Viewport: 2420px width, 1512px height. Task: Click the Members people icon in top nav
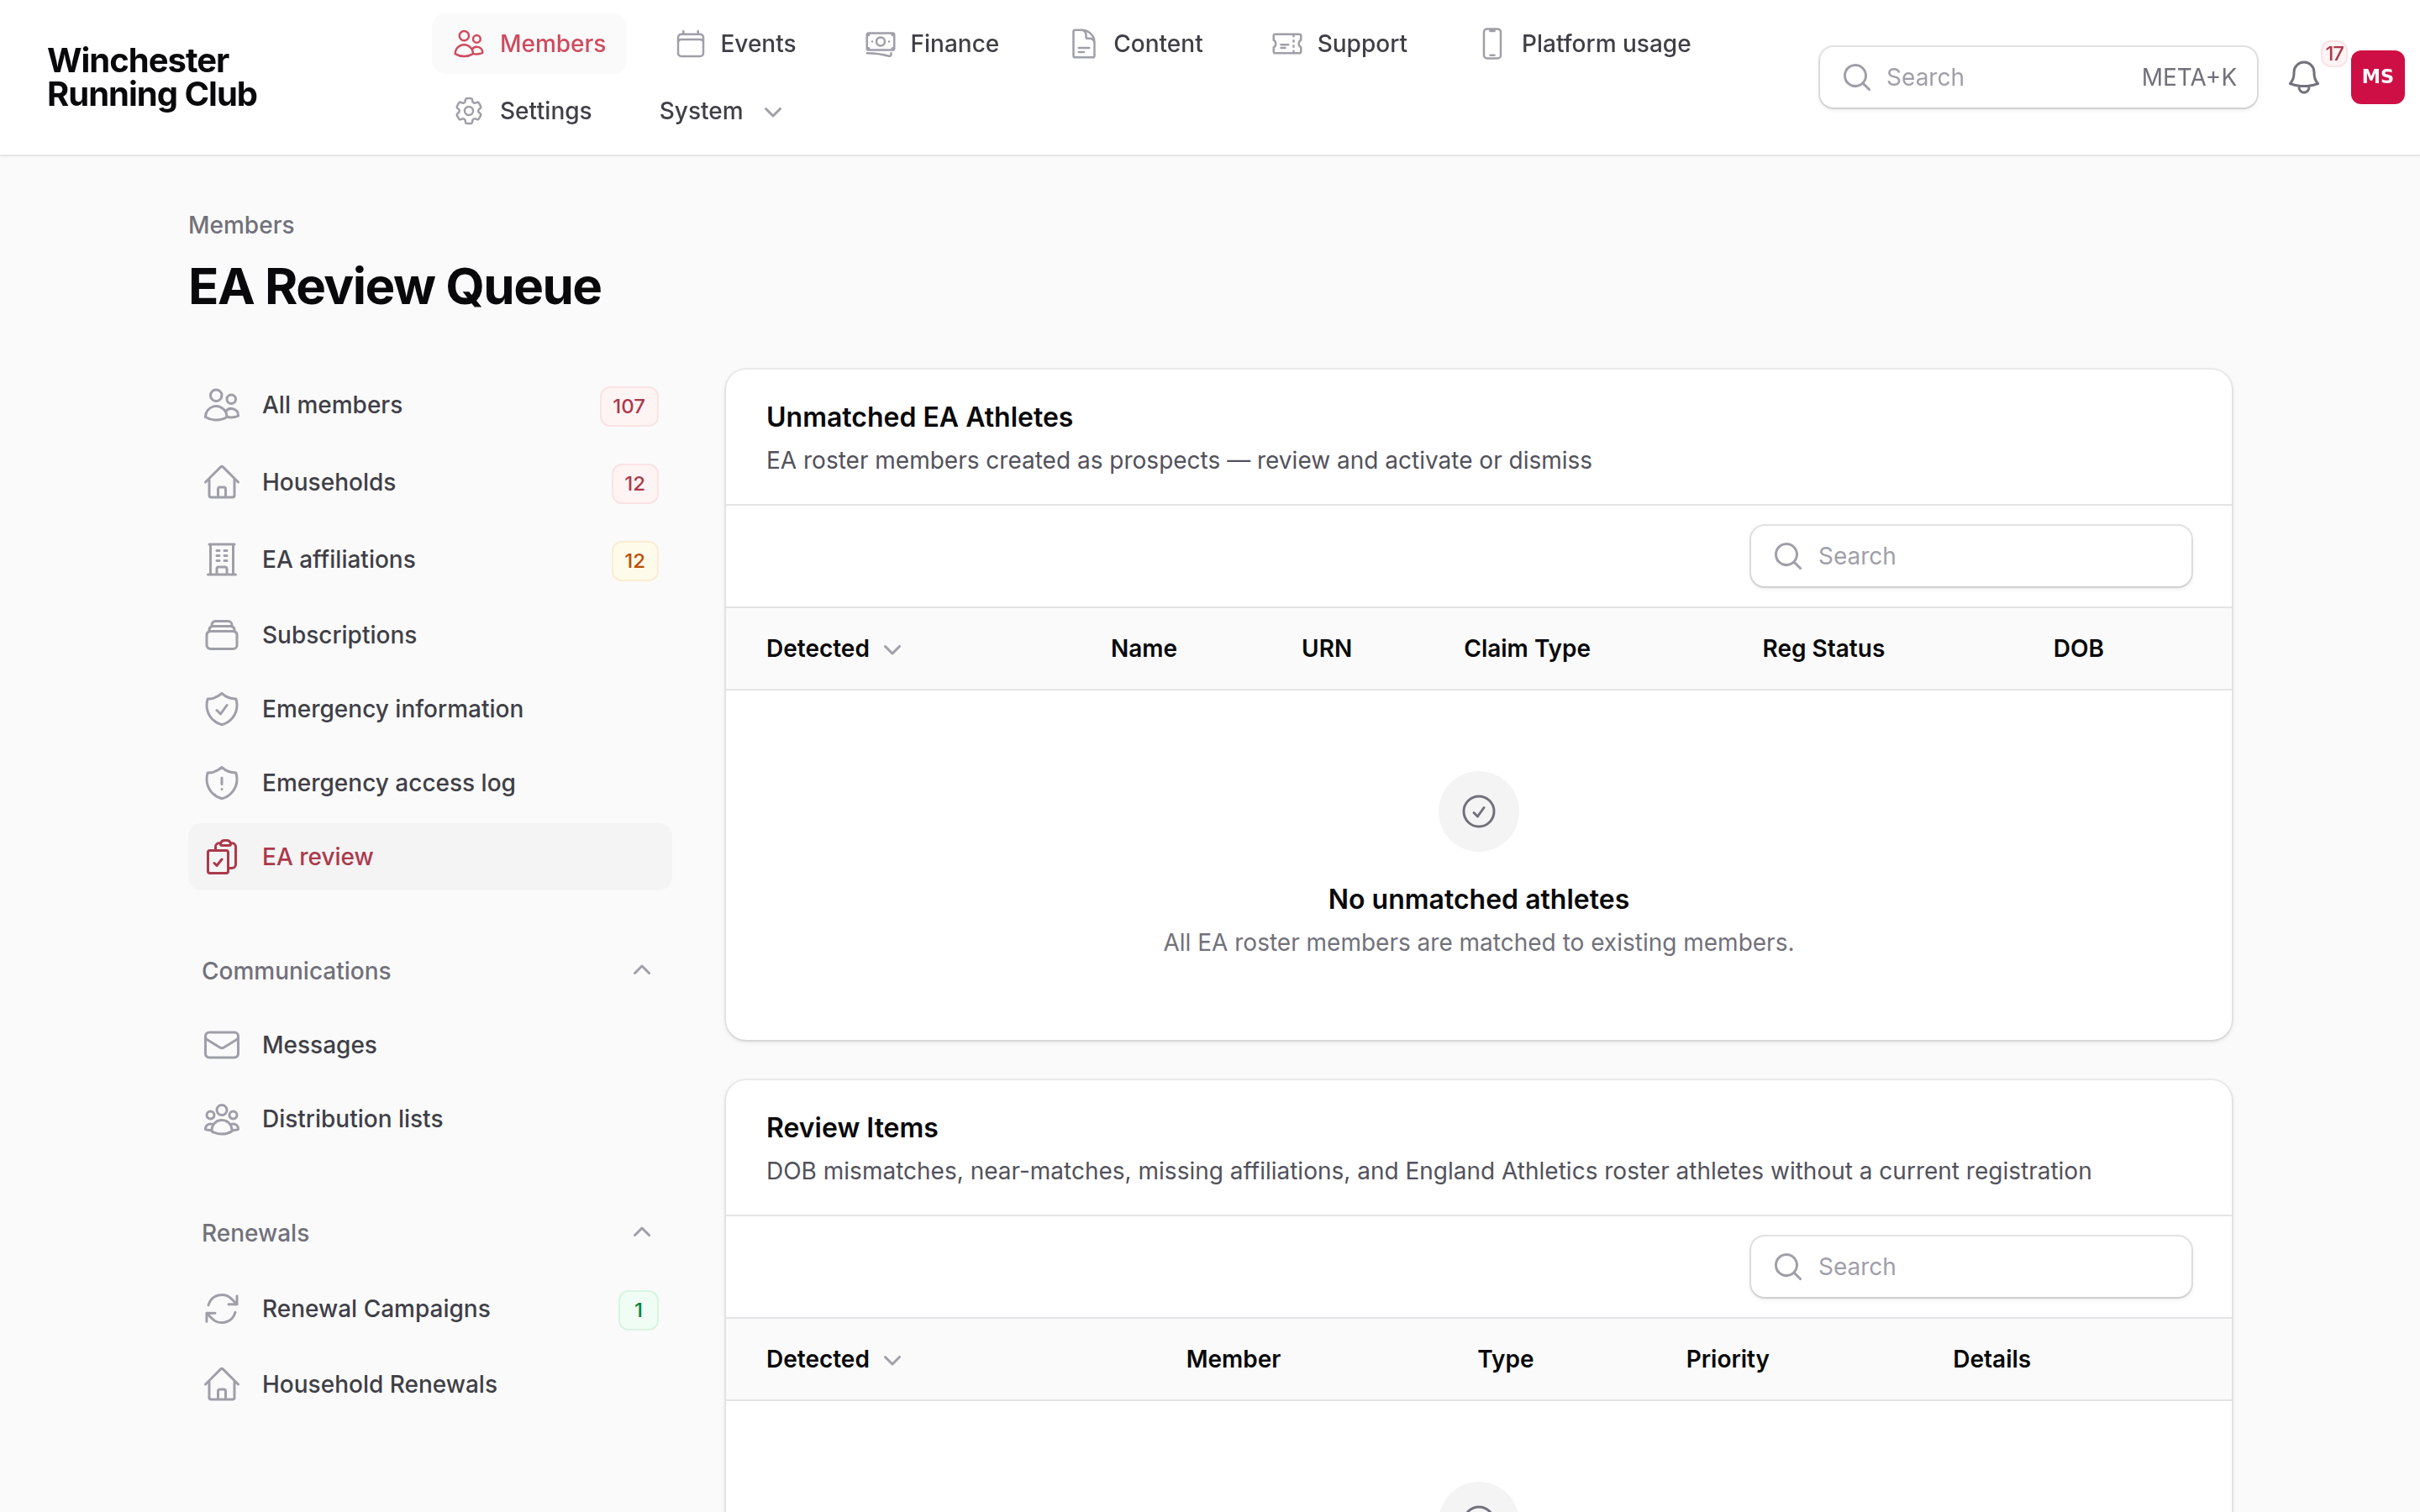click(468, 44)
